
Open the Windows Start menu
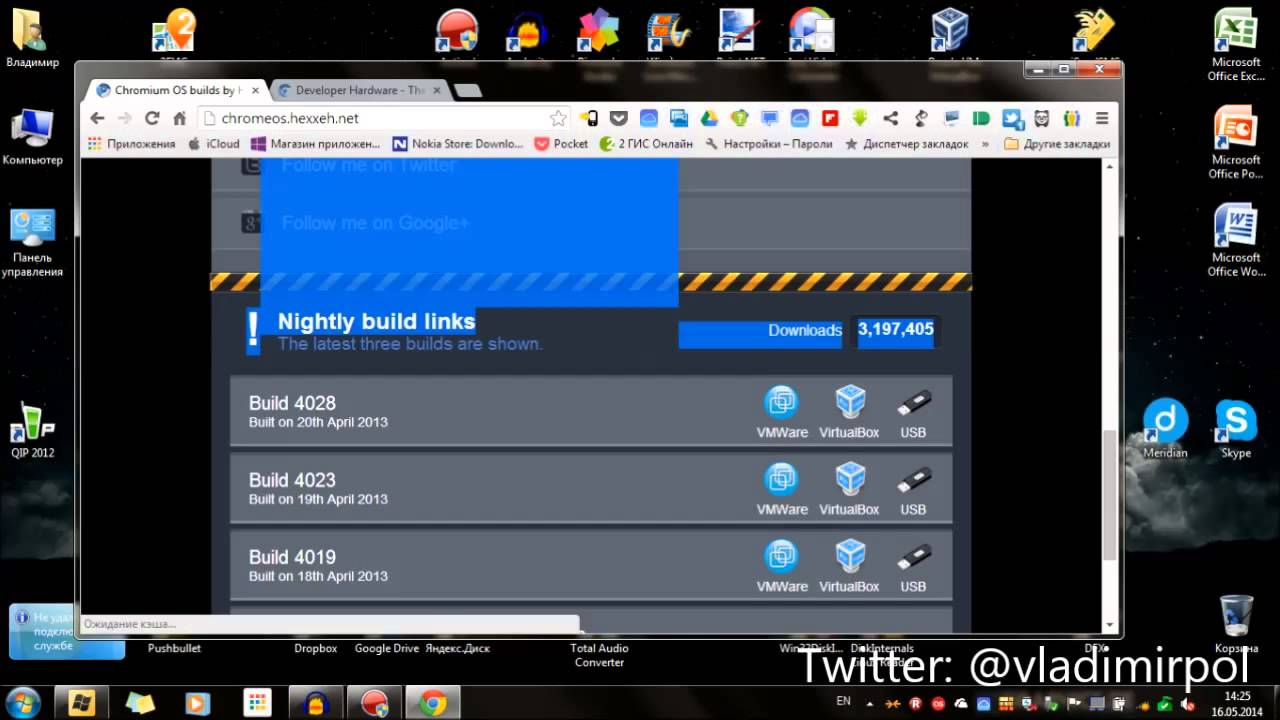pos(23,702)
